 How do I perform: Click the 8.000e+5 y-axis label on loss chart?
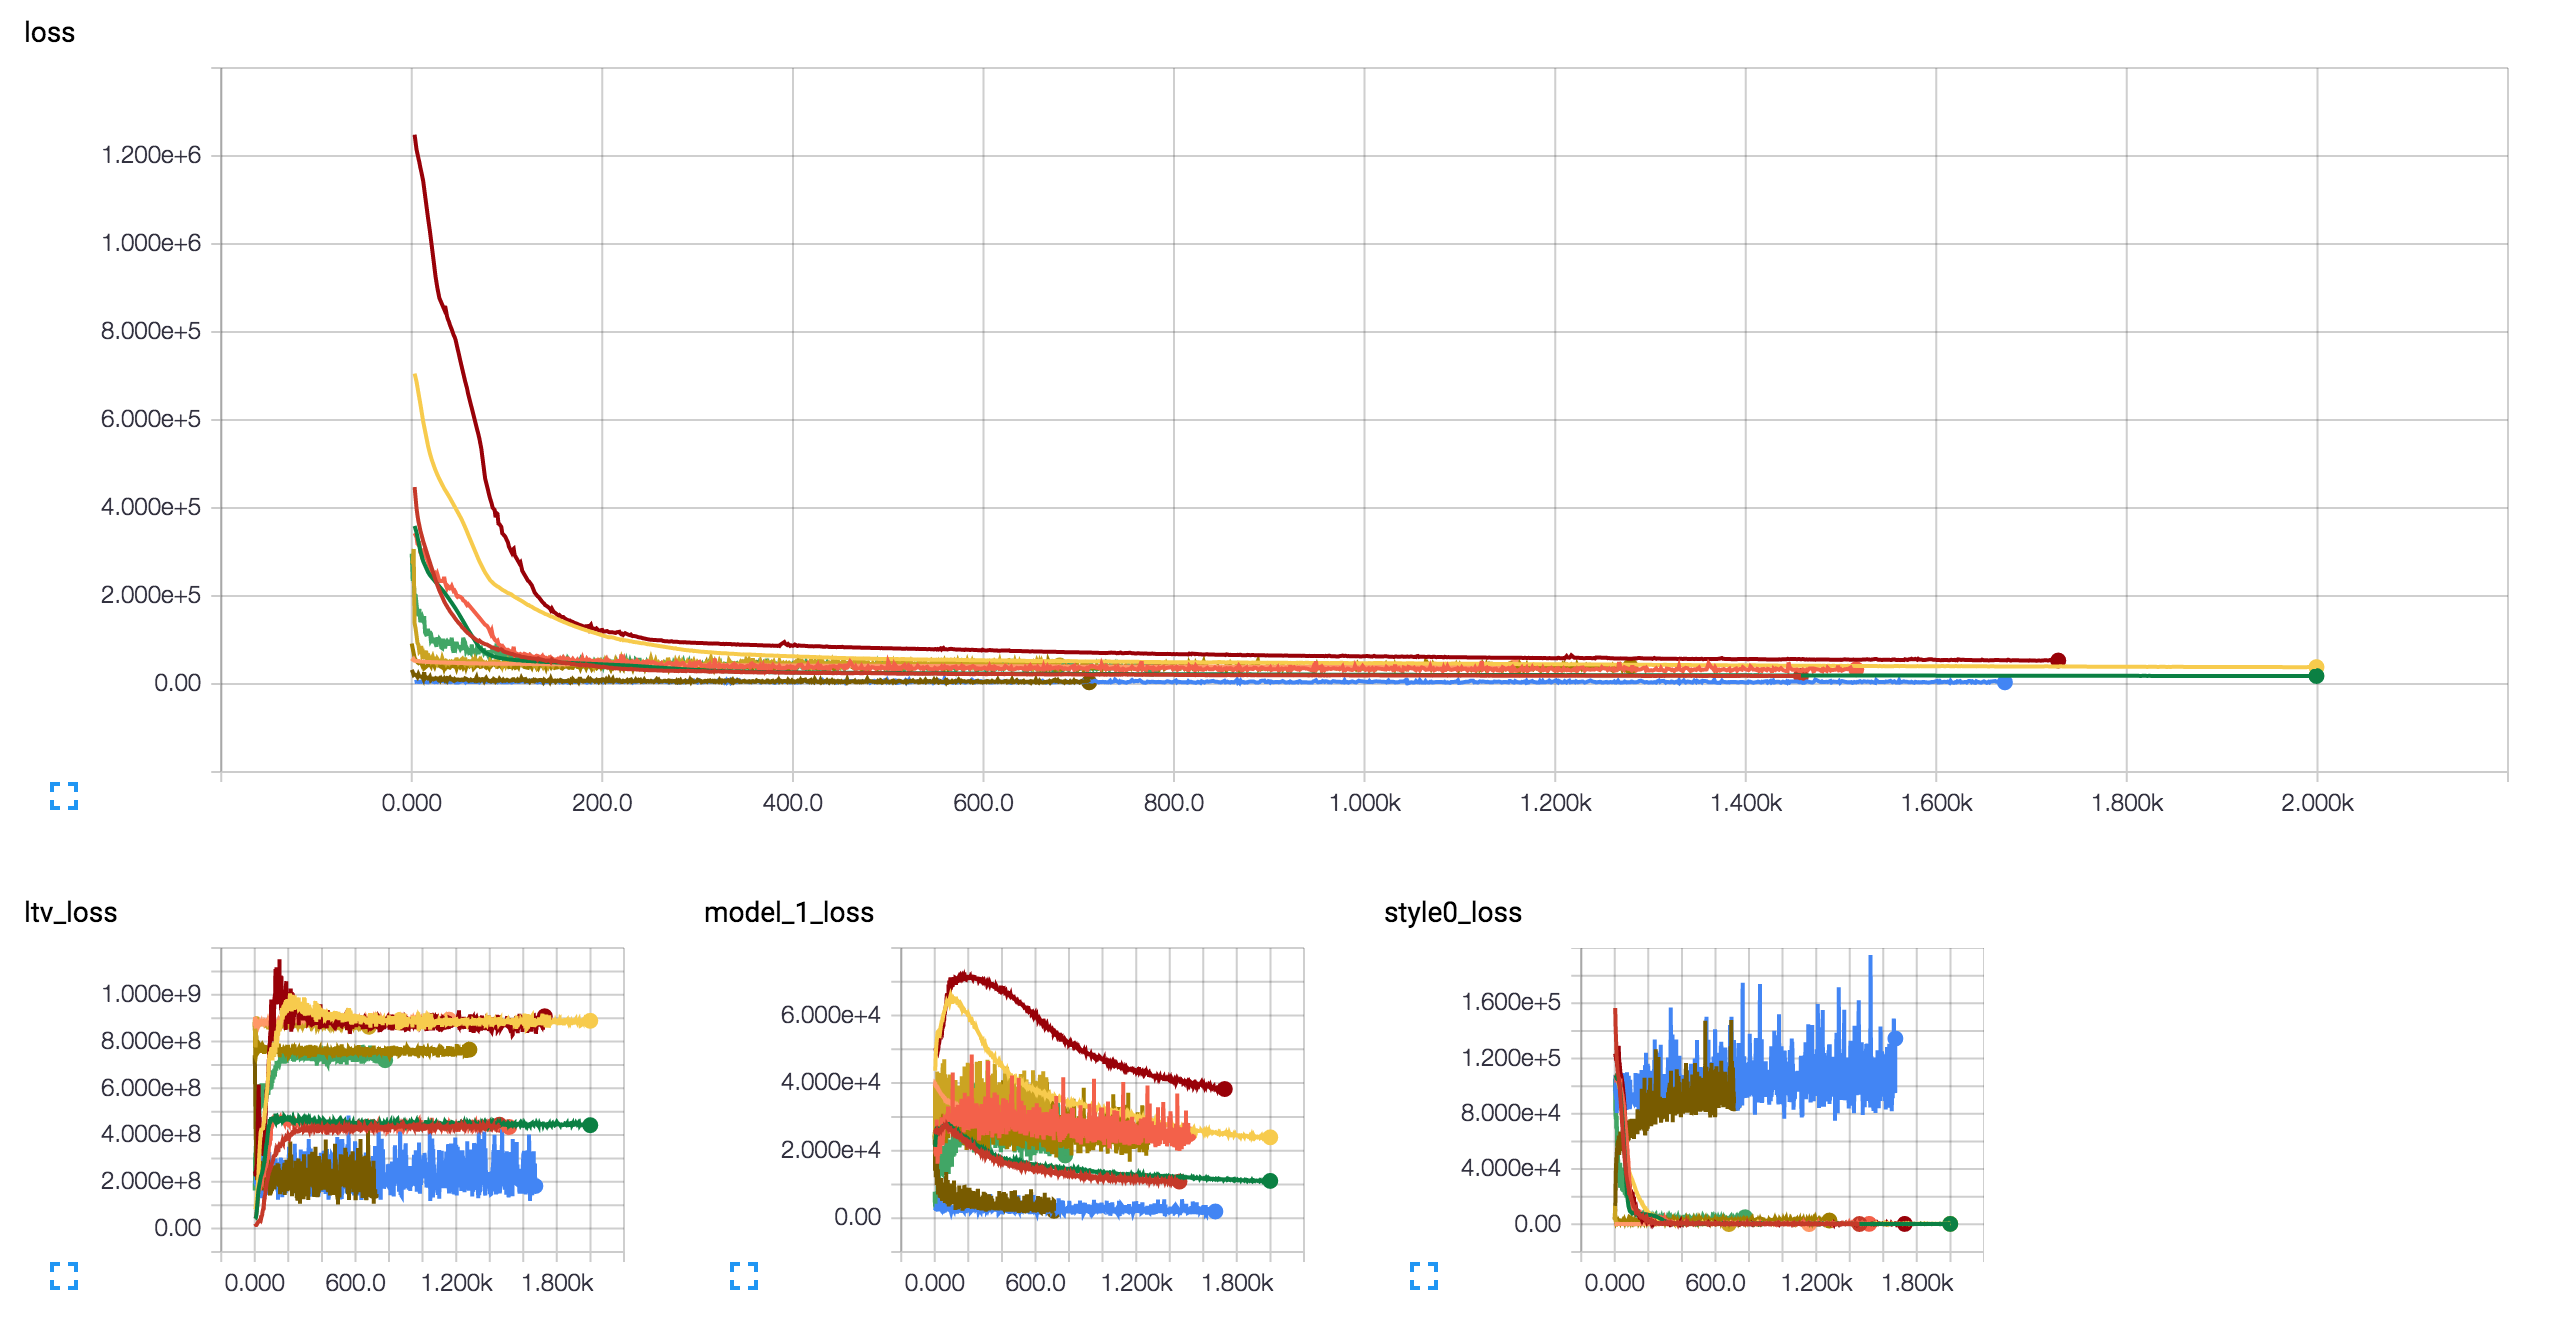pyautogui.click(x=151, y=331)
